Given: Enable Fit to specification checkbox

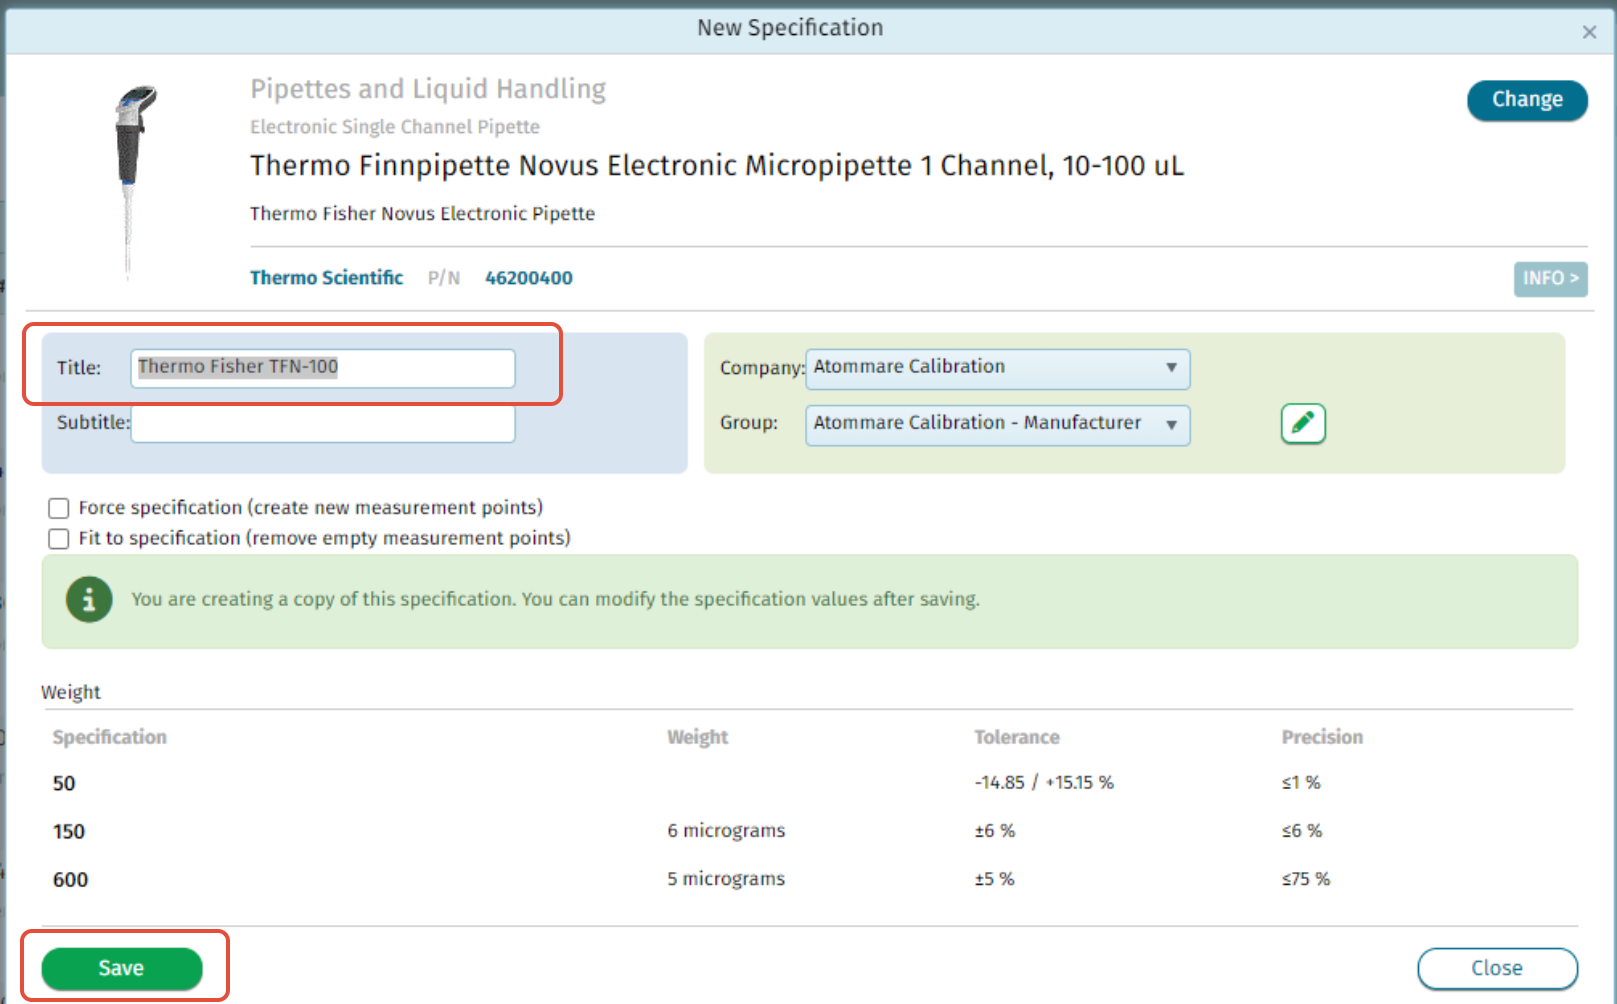Looking at the screenshot, I should [x=59, y=539].
